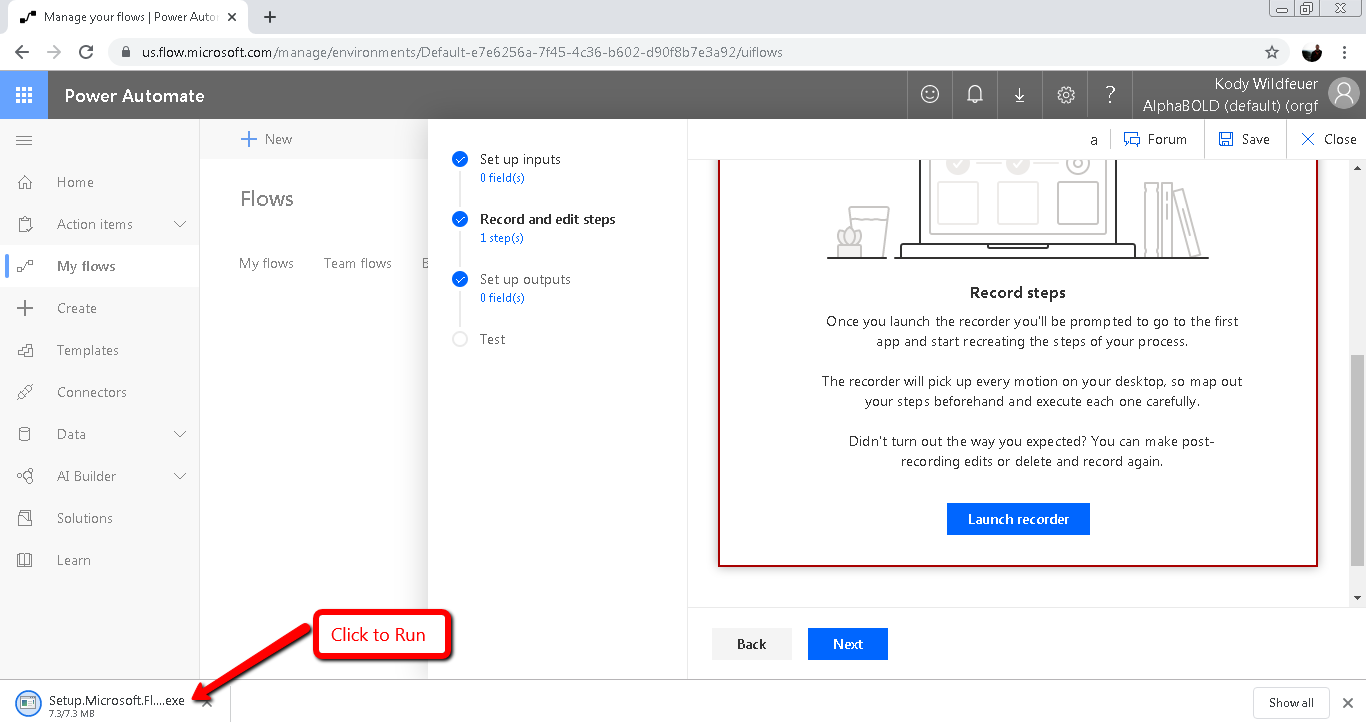Collapse the navigation hamburger menu
This screenshot has height=728, width=1366.
[24, 140]
